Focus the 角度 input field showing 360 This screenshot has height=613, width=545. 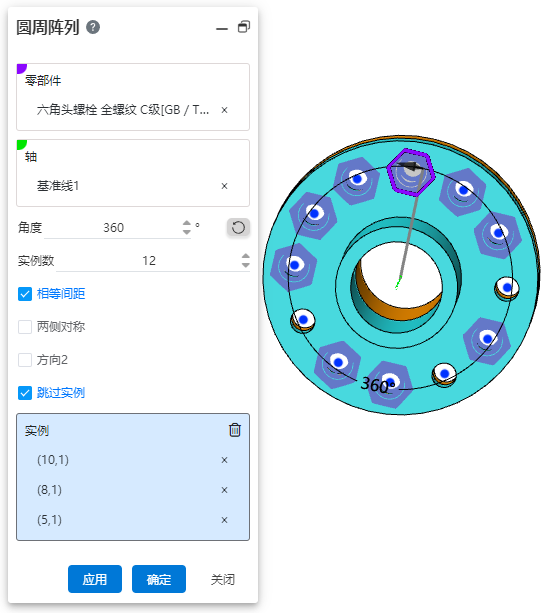tap(113, 228)
